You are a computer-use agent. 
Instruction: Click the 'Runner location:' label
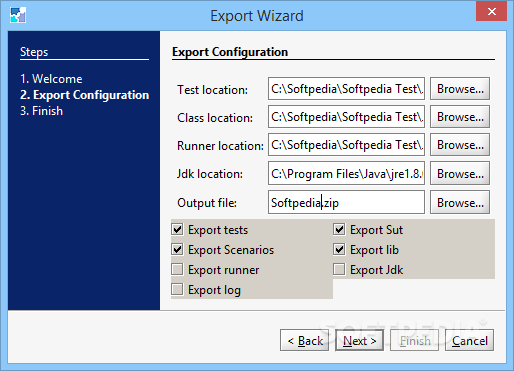[220, 146]
